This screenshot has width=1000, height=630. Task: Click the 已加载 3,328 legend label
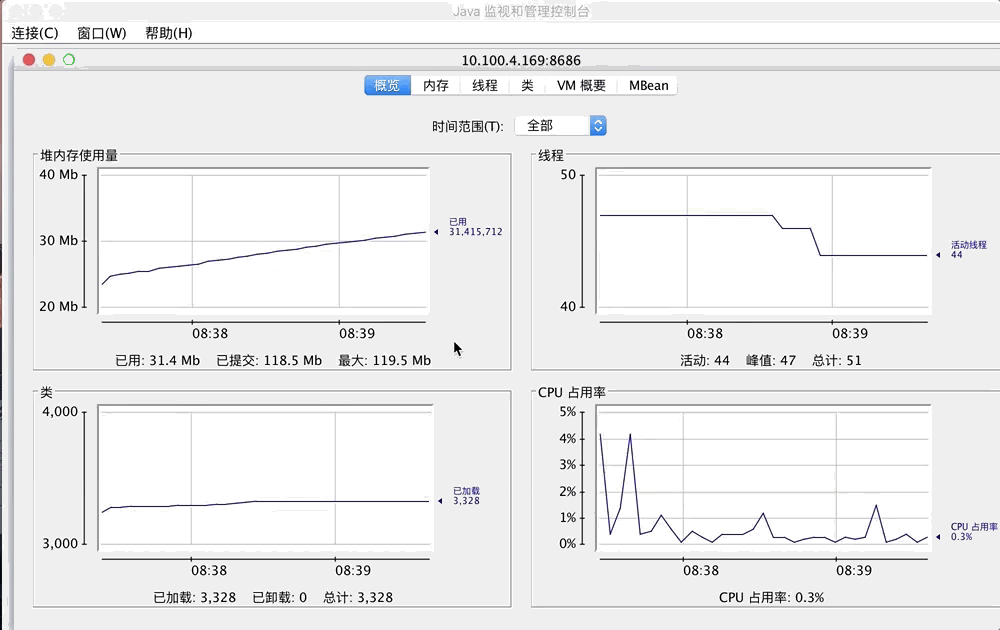(x=466, y=495)
